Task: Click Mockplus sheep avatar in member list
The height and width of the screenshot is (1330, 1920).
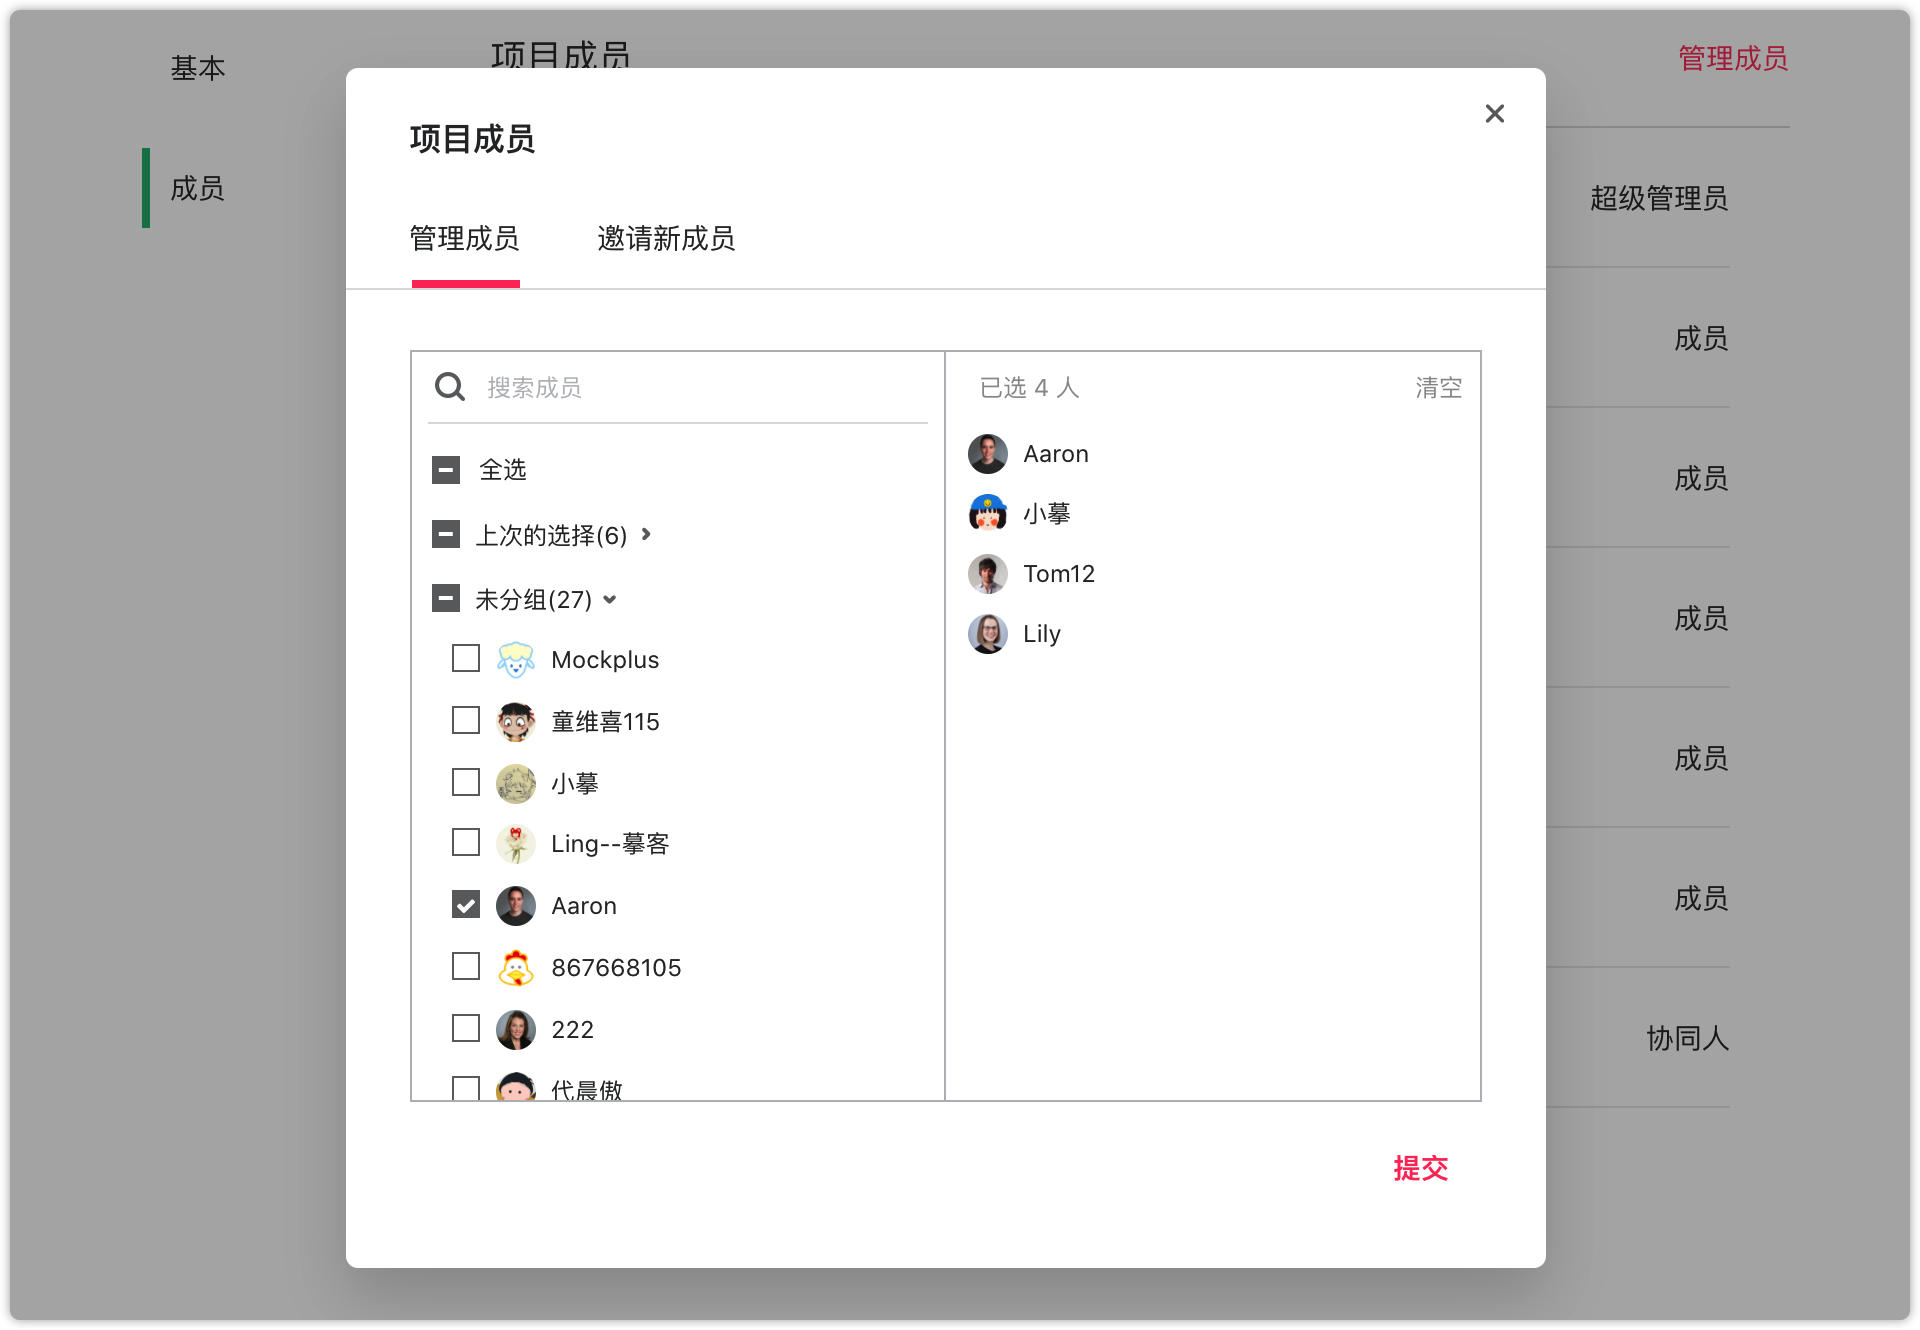Action: [x=515, y=660]
